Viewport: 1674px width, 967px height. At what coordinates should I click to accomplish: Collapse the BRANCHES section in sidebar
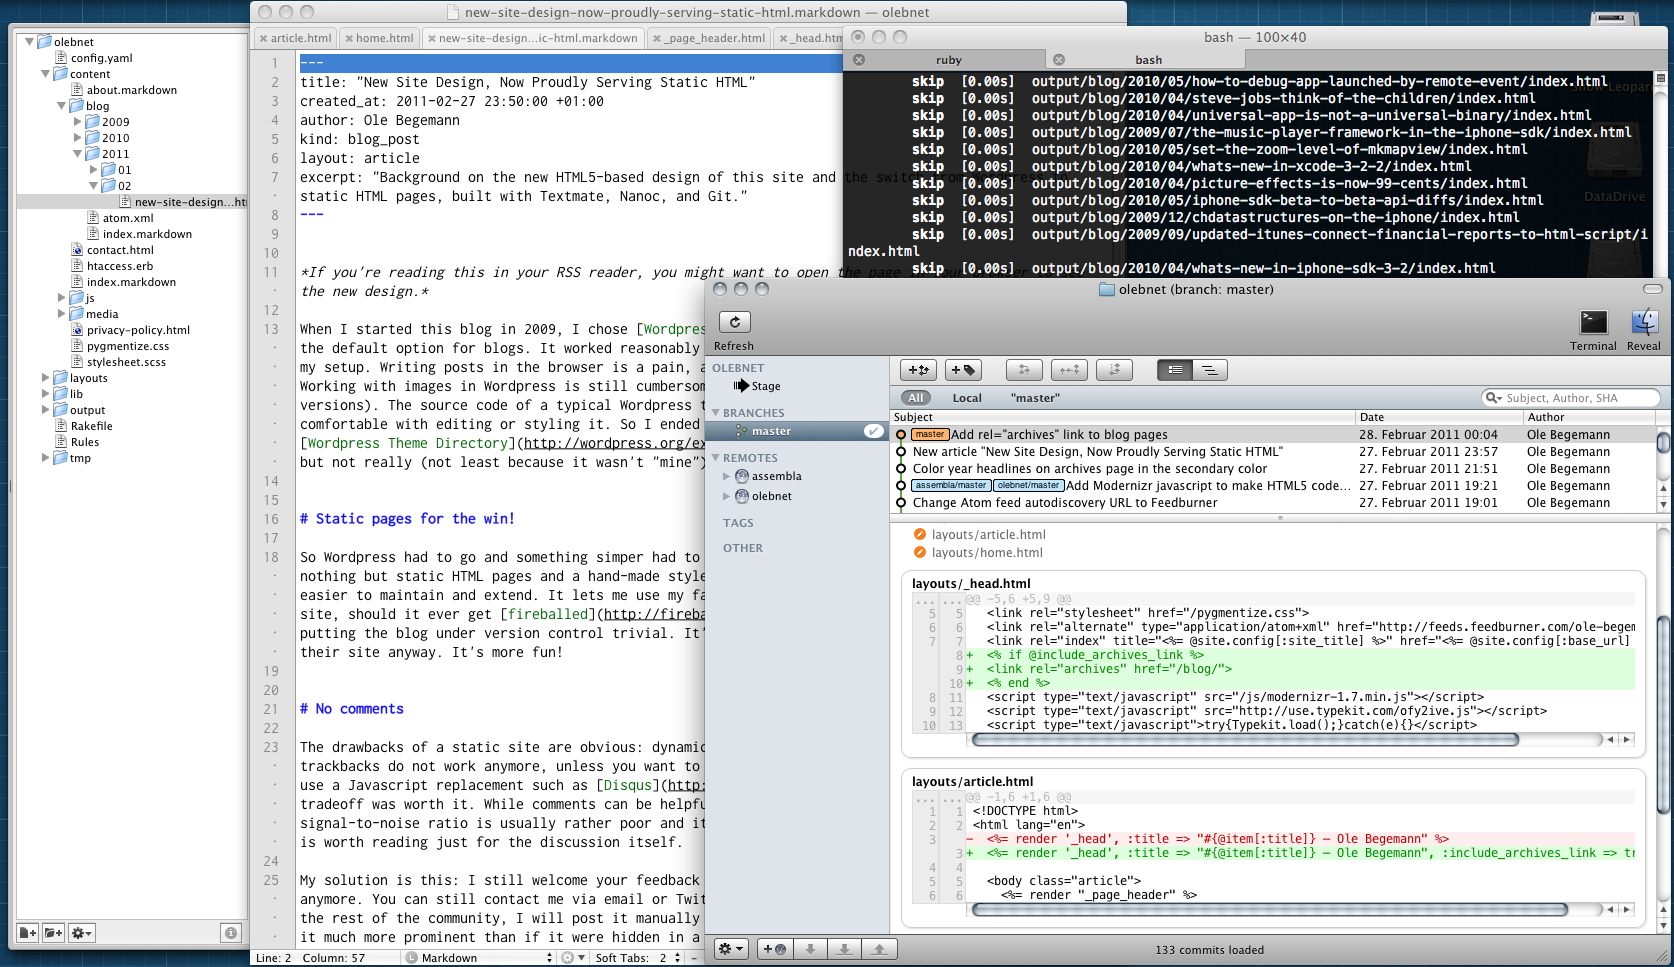click(x=716, y=413)
